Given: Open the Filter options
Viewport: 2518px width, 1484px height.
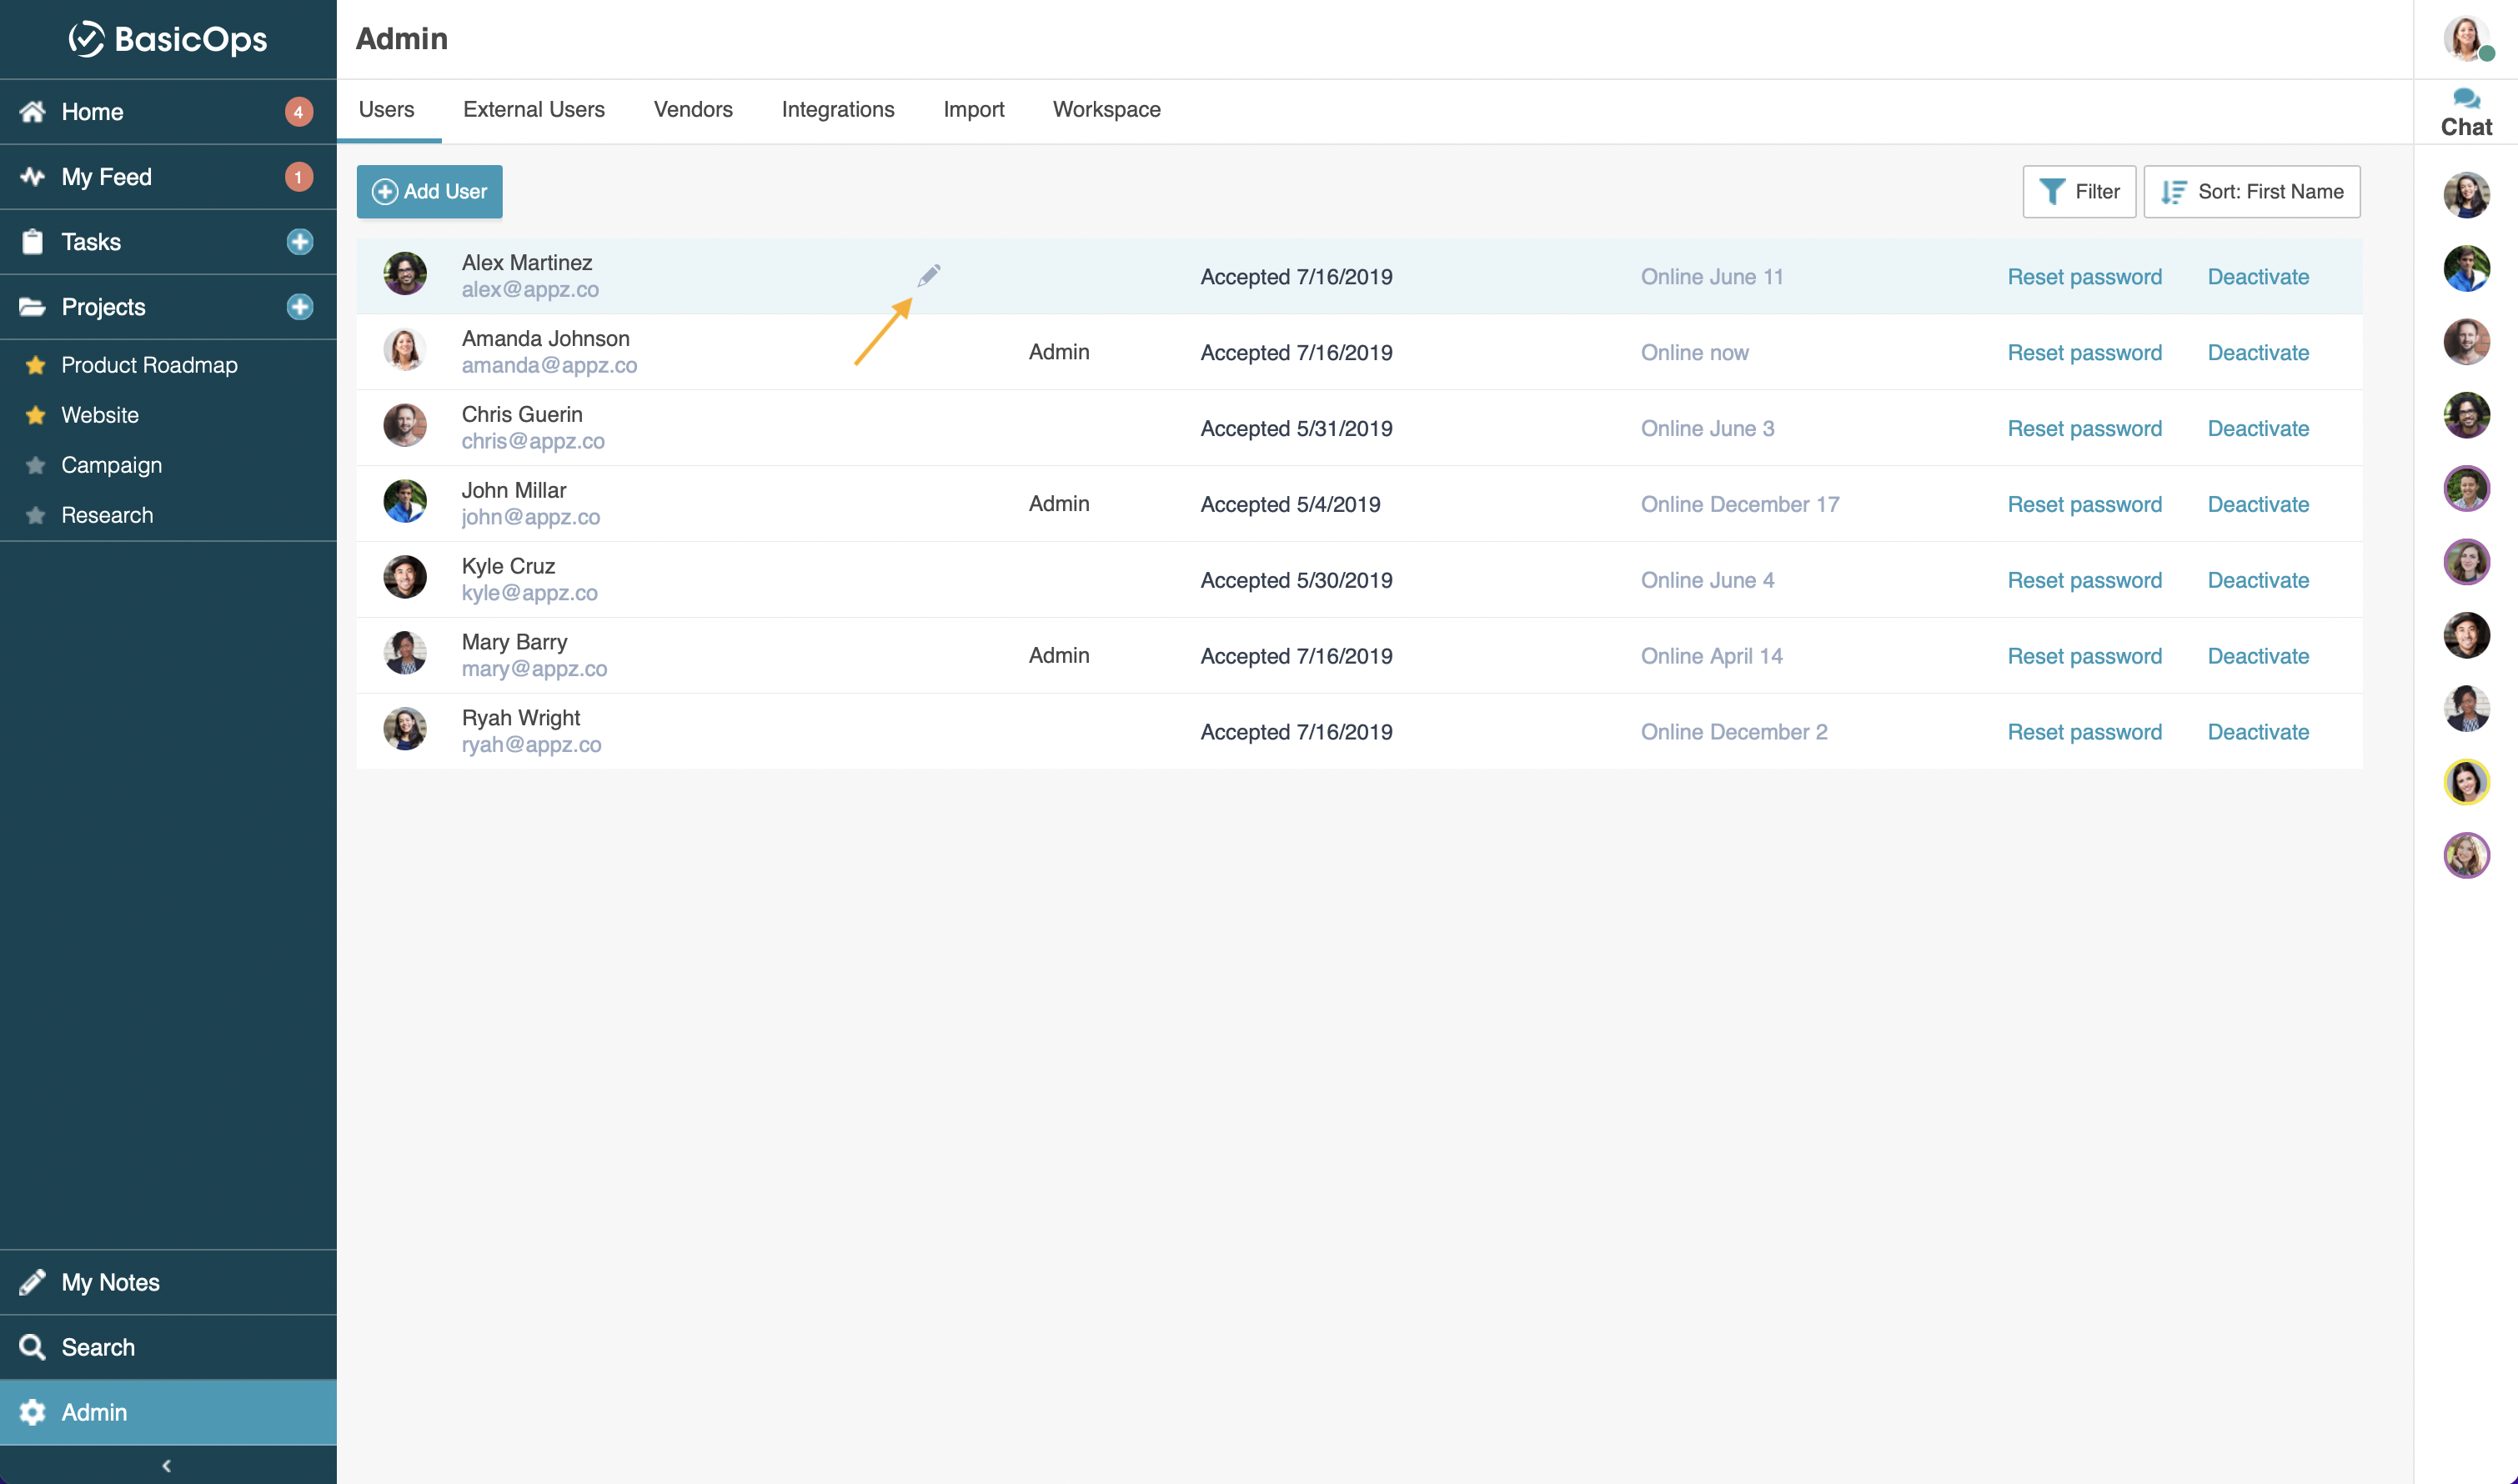Looking at the screenshot, I should [2079, 191].
